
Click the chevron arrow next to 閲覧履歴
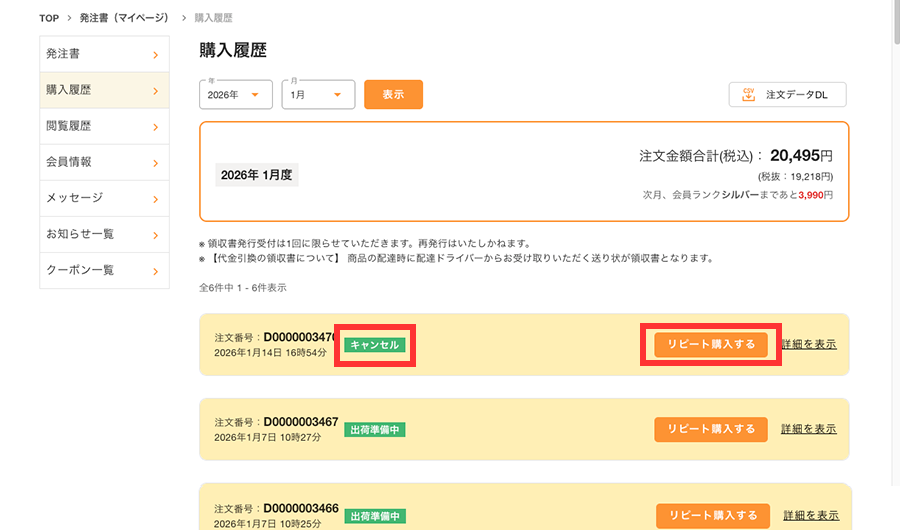click(155, 126)
